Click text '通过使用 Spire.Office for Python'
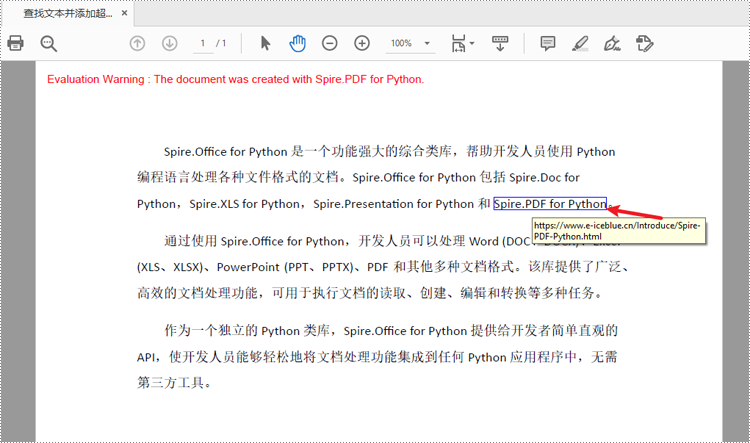This screenshot has width=750, height=443. 254,241
